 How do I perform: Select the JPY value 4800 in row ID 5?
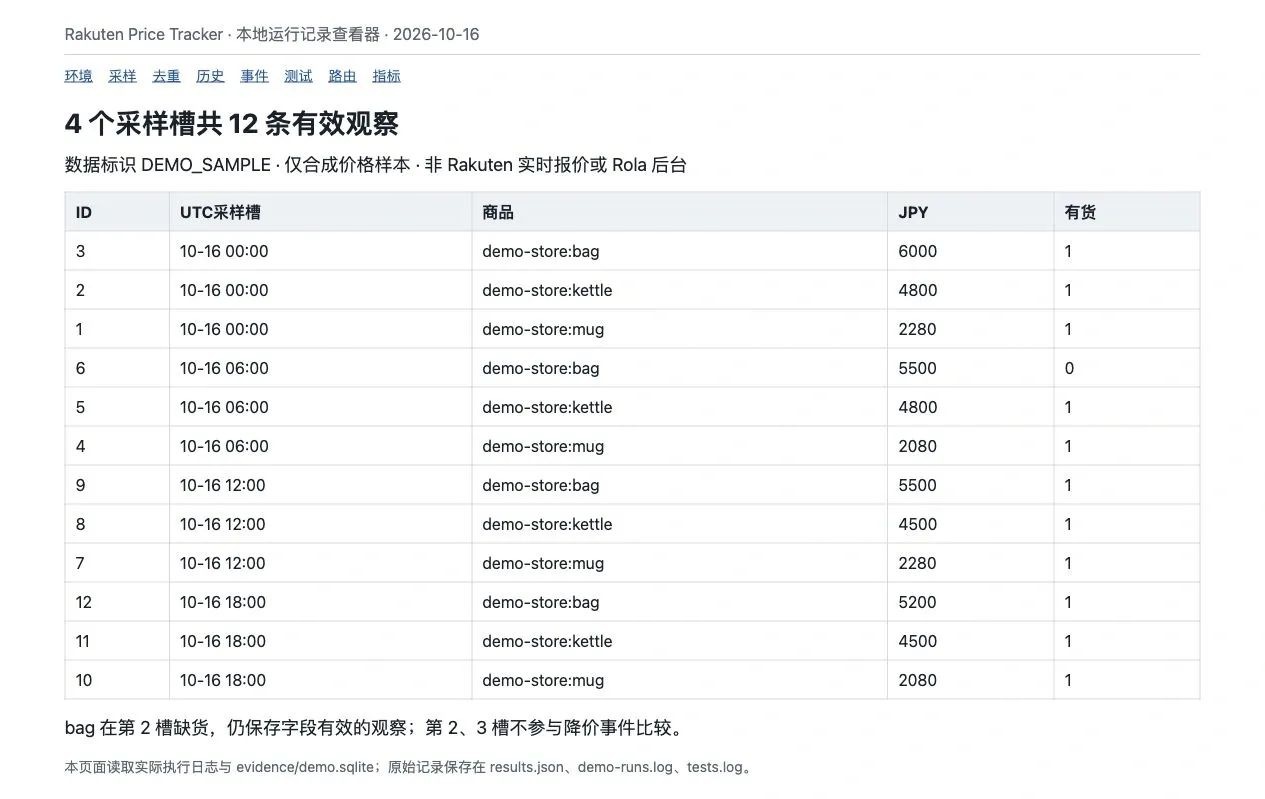pyautogui.click(x=918, y=407)
